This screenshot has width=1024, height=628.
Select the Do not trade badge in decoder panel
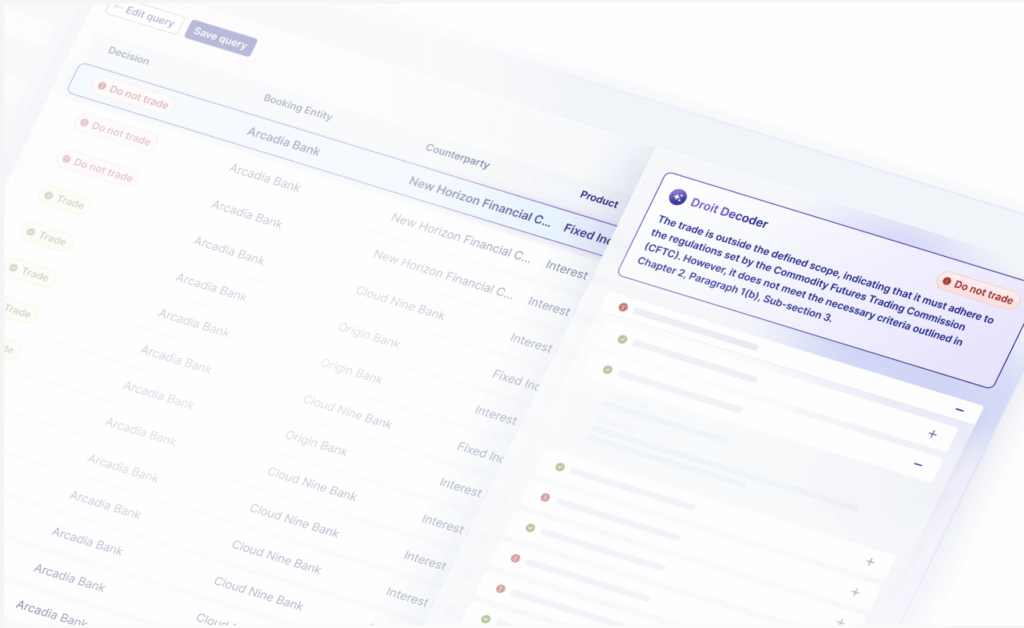pyautogui.click(x=978, y=291)
